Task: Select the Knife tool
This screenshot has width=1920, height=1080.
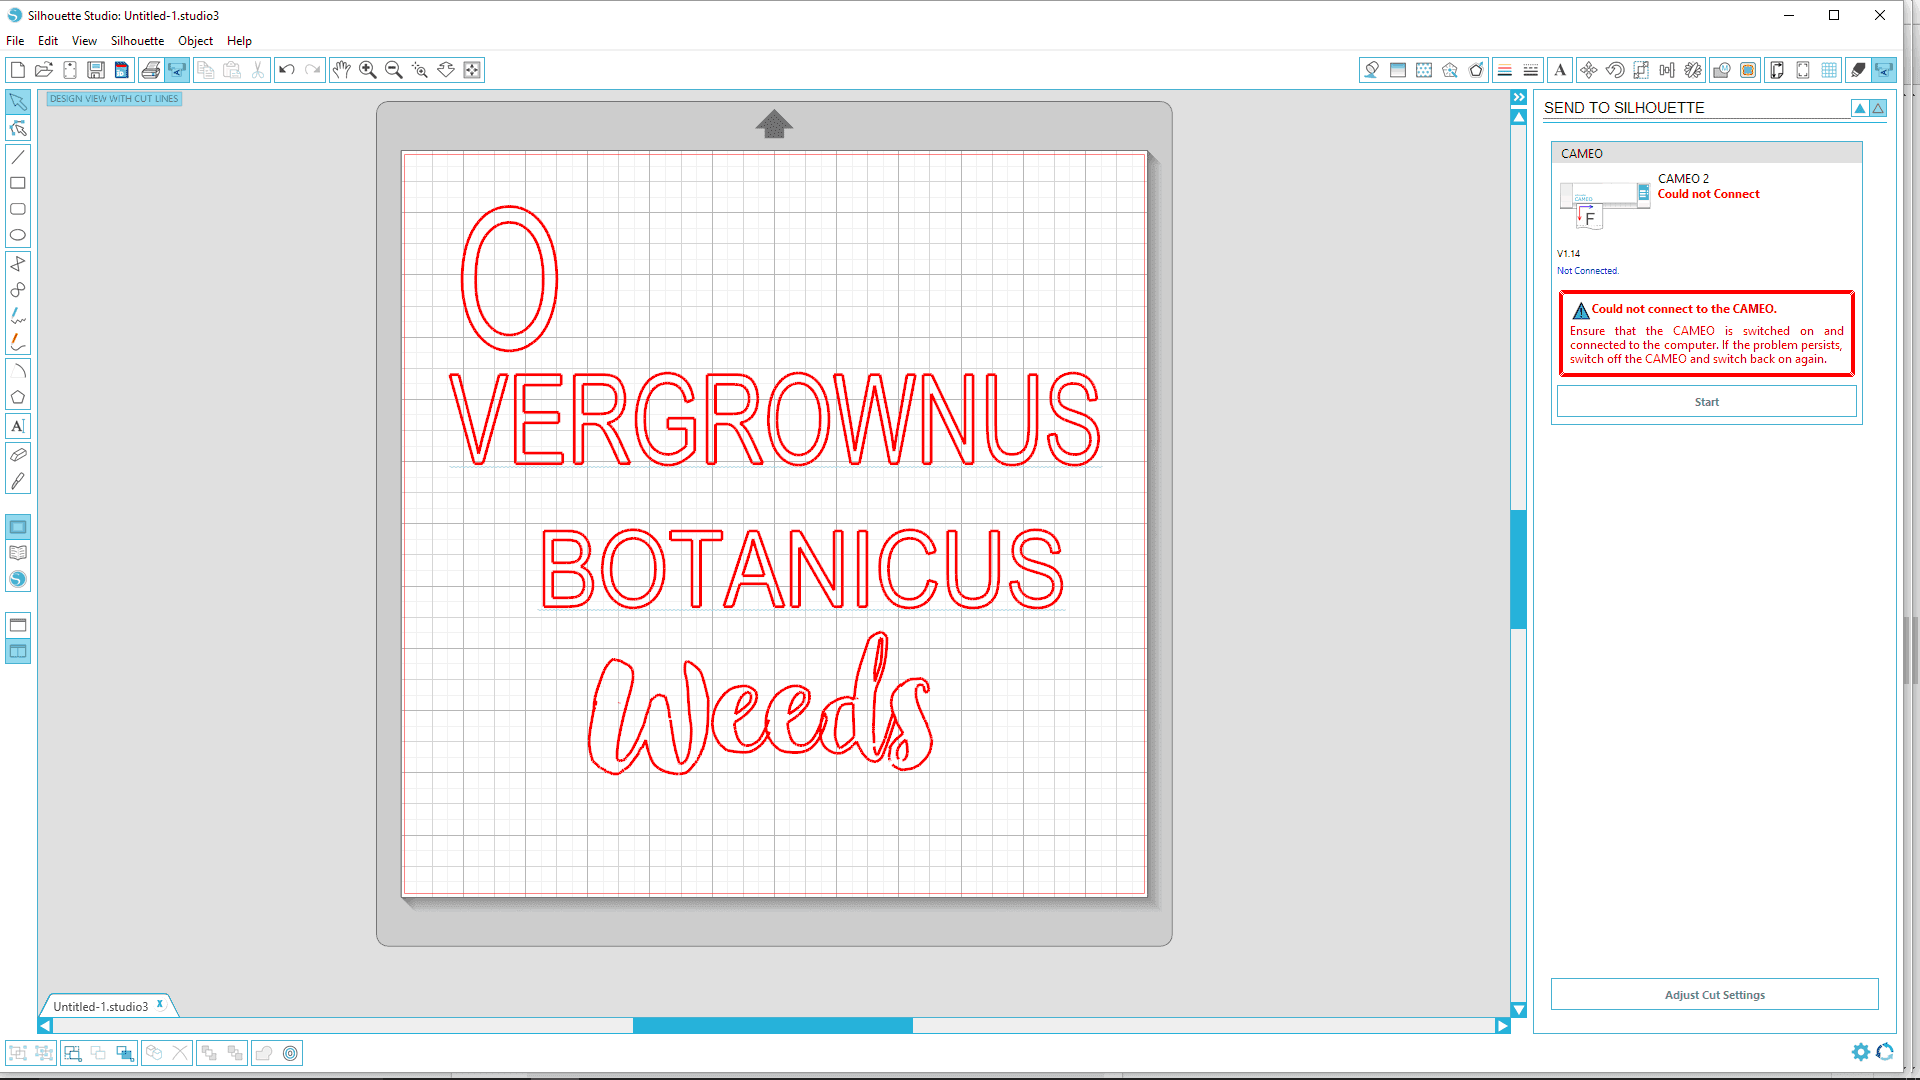Action: click(x=18, y=481)
